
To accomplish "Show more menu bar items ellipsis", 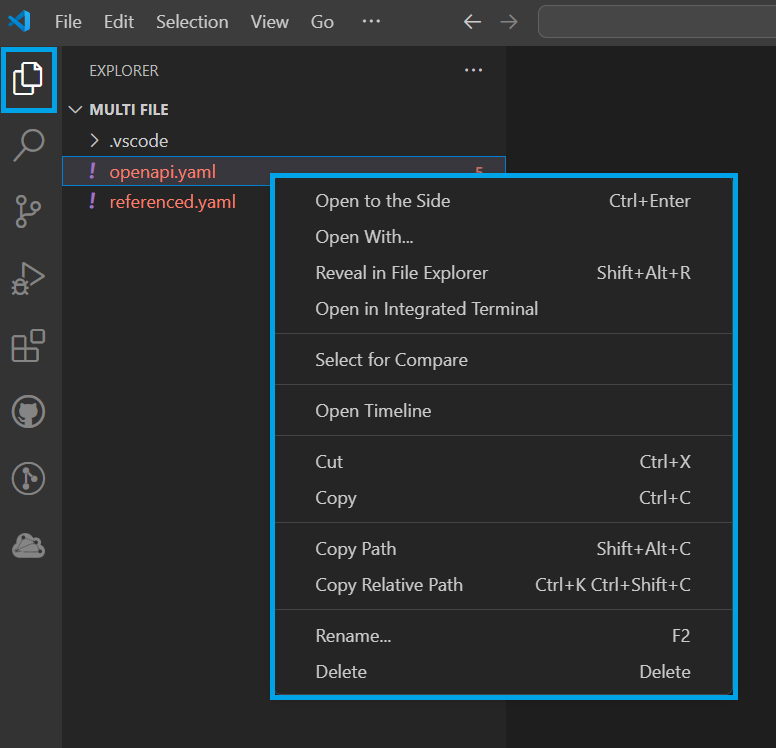I will tap(371, 21).
